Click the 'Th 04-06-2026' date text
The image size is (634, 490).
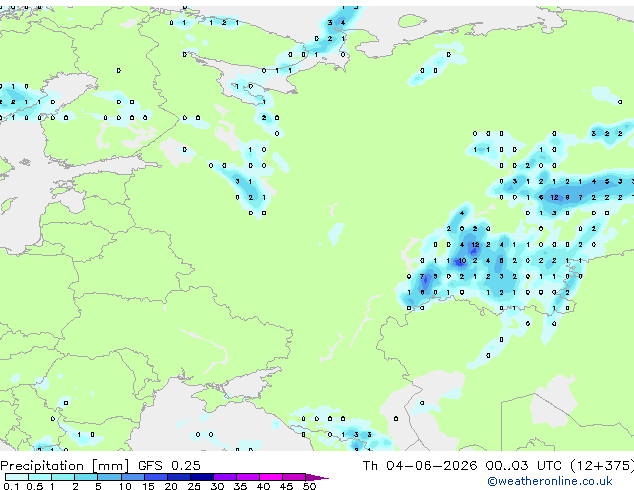click(x=419, y=466)
